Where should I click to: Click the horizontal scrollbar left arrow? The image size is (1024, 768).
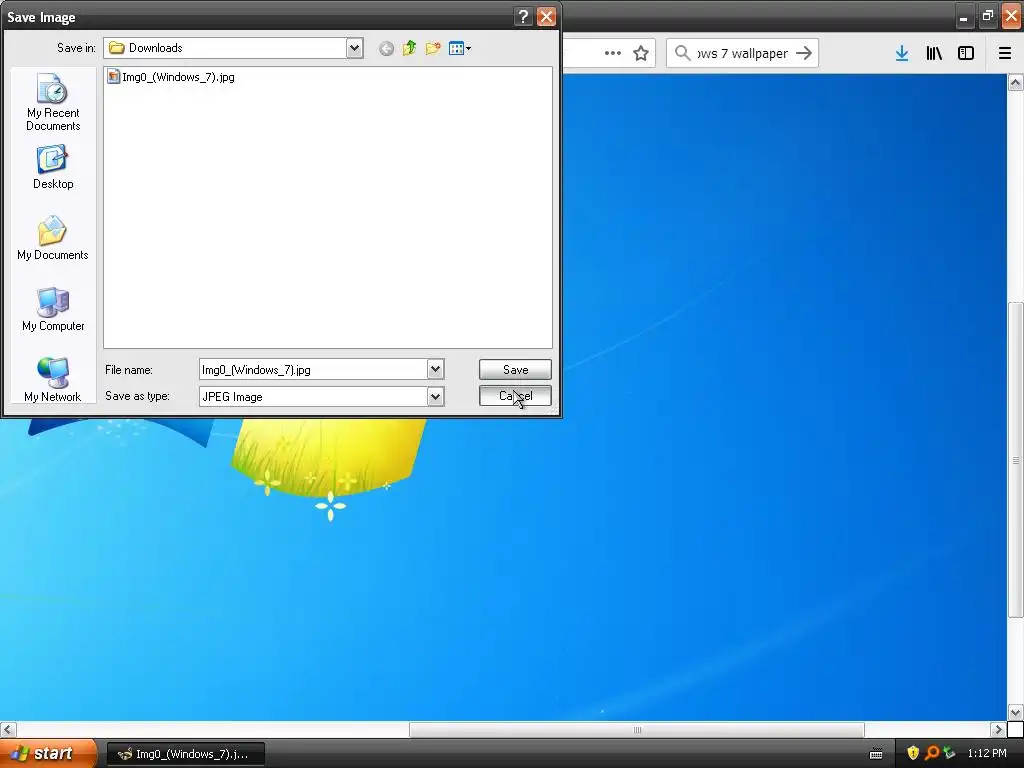(x=8, y=729)
